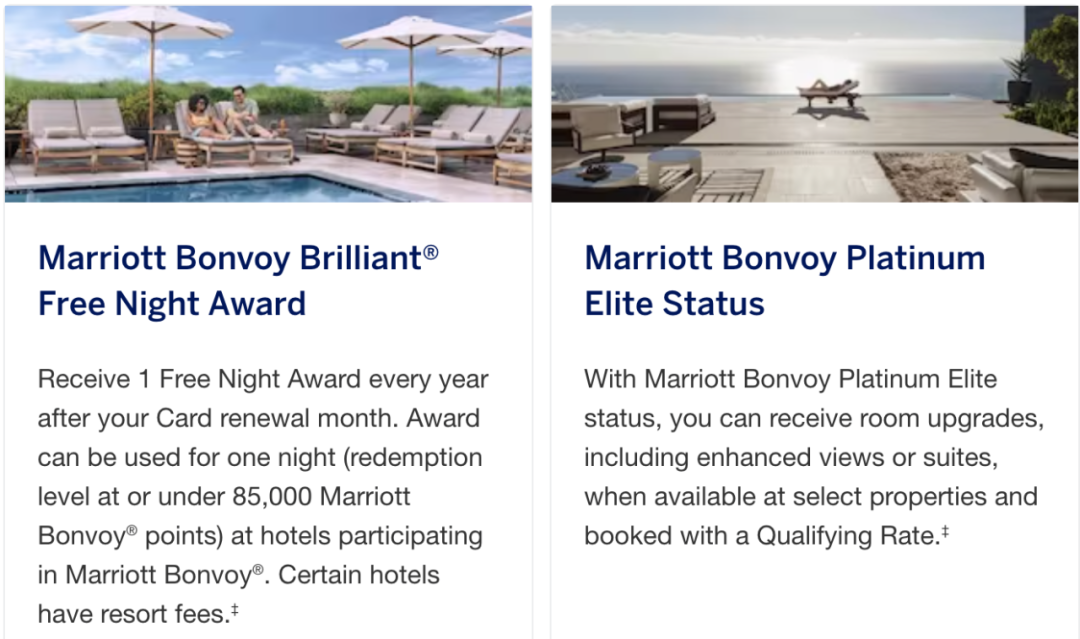Screen dimensions: 1080x639
Task: Click the poolside lounge chairs image
Action: [x=268, y=104]
